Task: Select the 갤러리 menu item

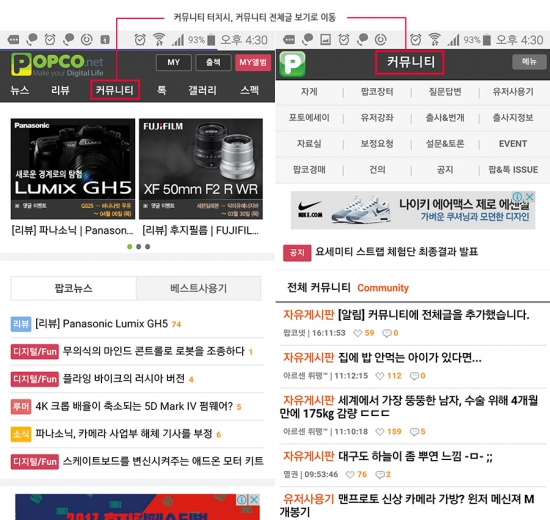Action: click(202, 91)
